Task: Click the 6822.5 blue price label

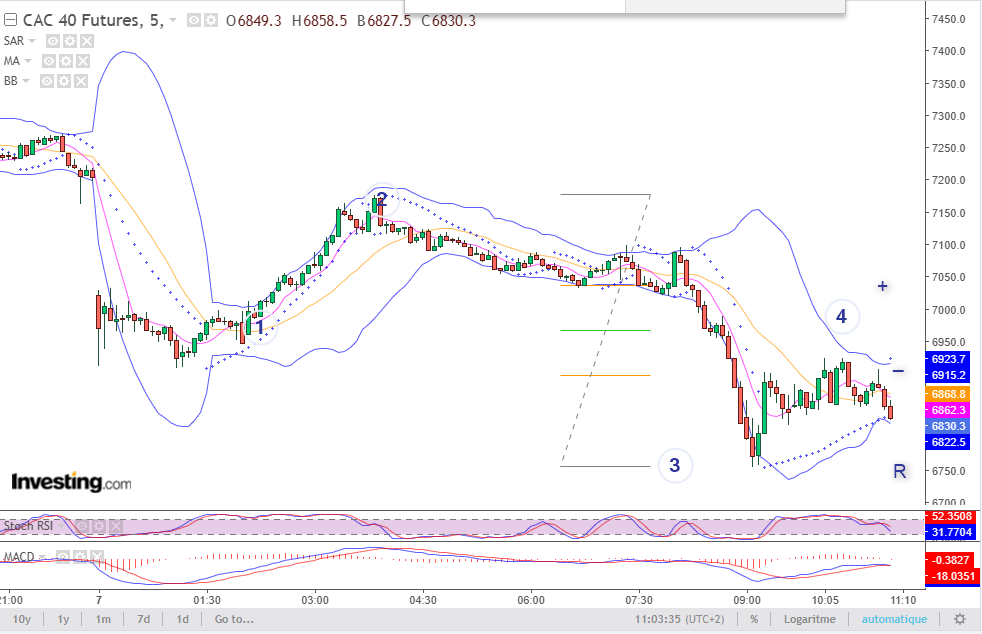Action: point(948,442)
